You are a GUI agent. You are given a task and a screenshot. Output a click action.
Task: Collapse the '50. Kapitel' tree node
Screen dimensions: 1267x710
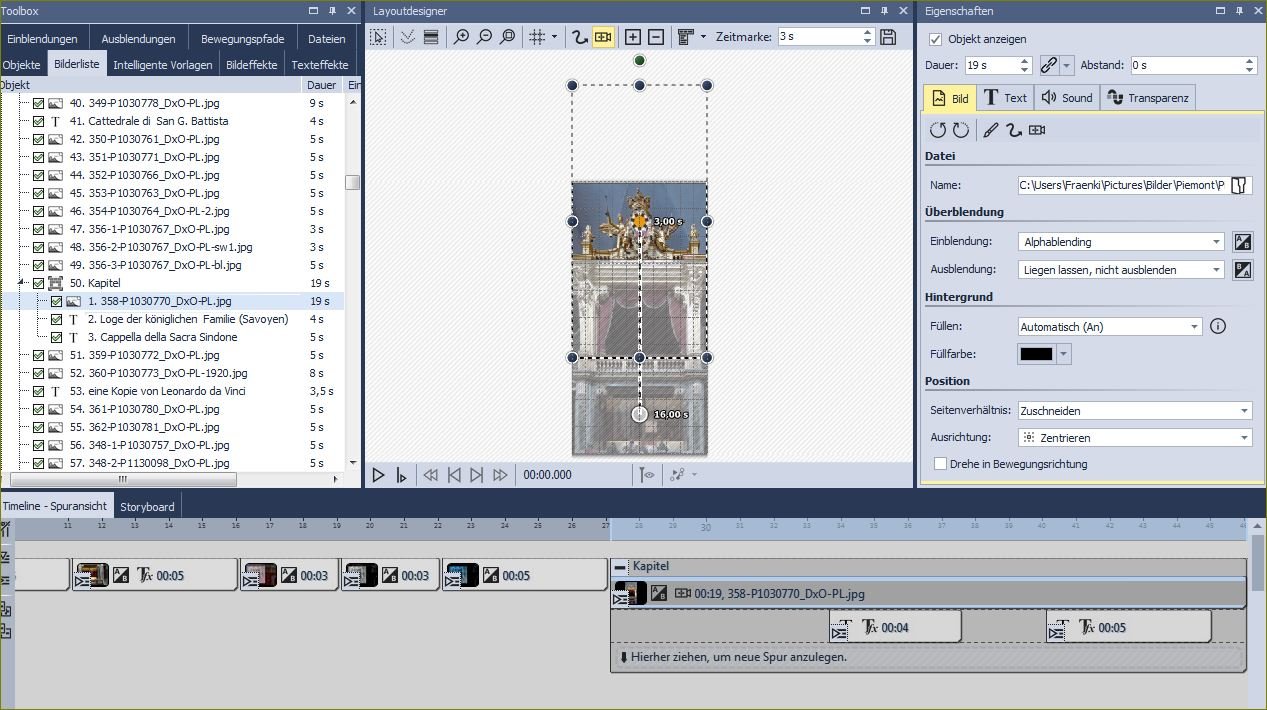coord(22,283)
